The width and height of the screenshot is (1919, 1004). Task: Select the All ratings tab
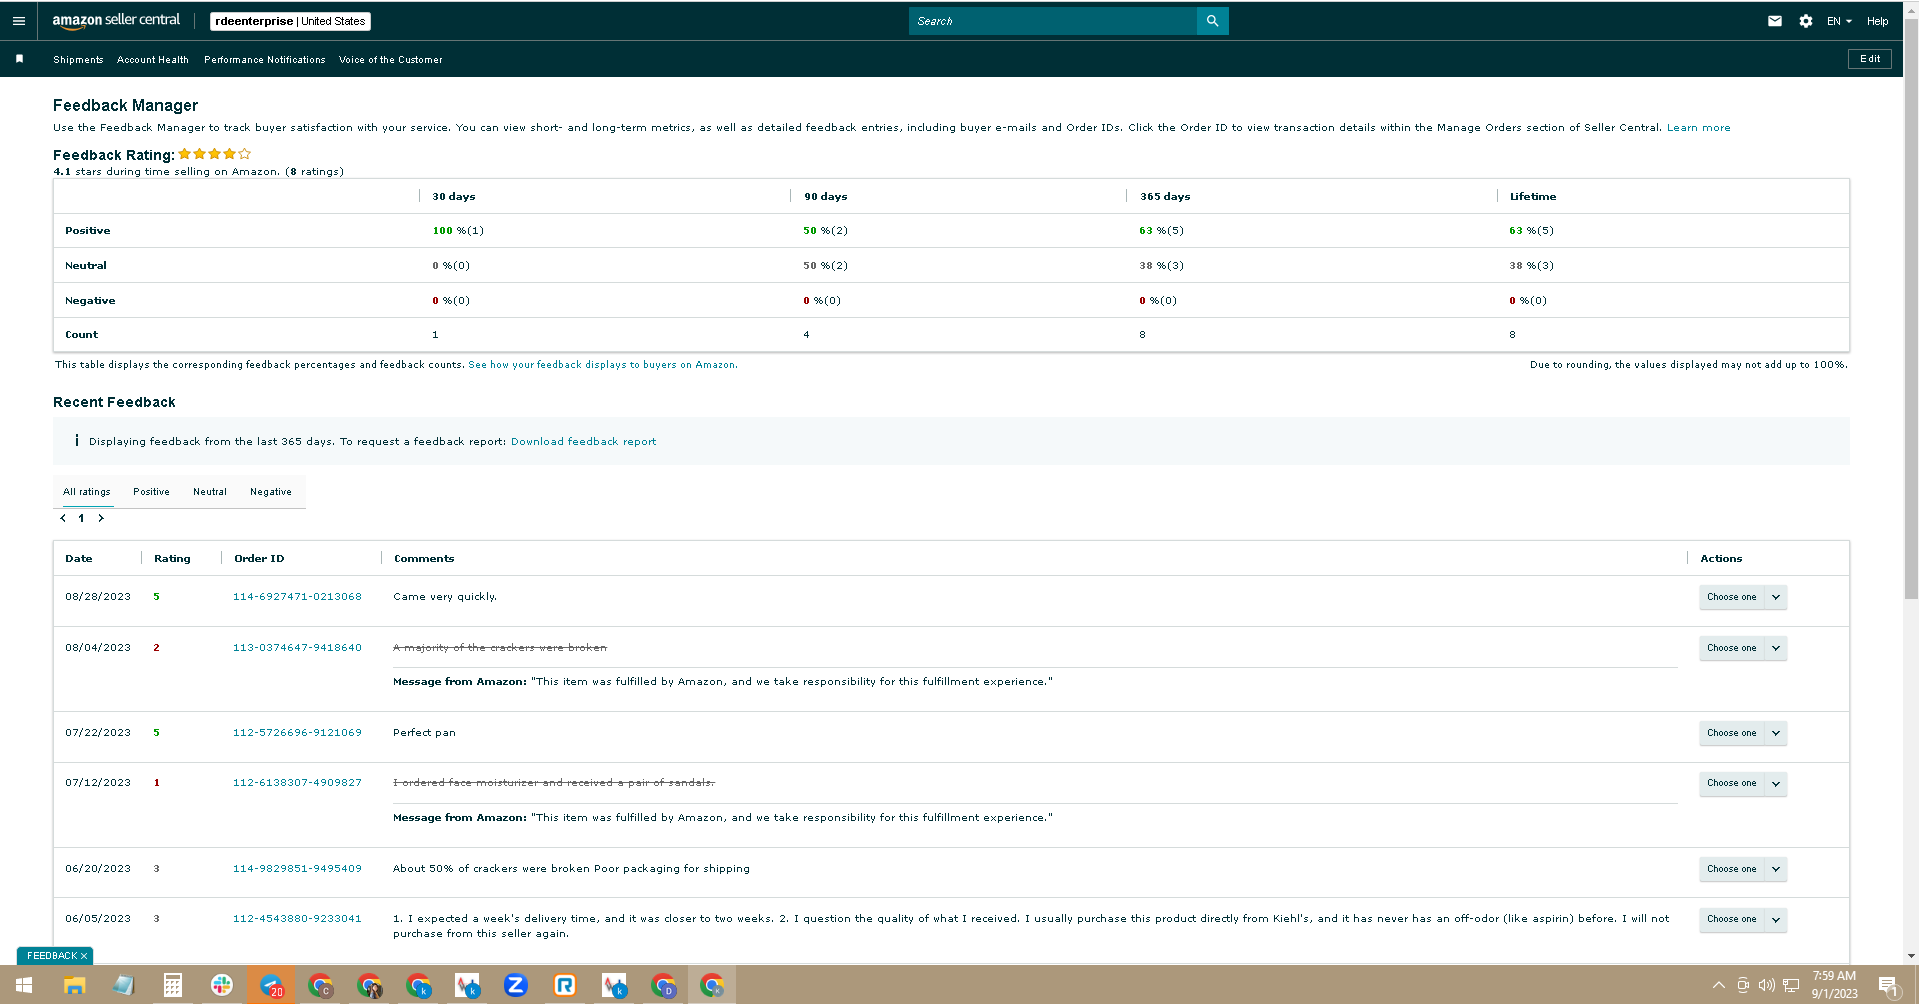pos(87,492)
